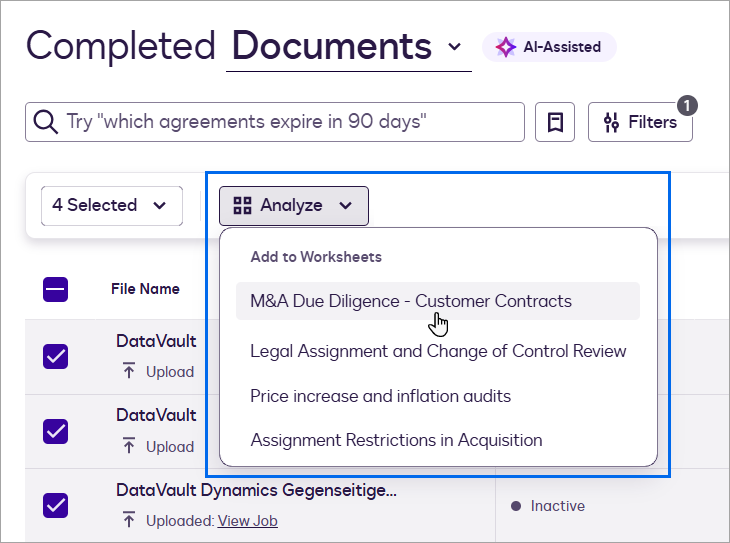Click the search magnifier icon
The width and height of the screenshot is (730, 543).
[46, 122]
